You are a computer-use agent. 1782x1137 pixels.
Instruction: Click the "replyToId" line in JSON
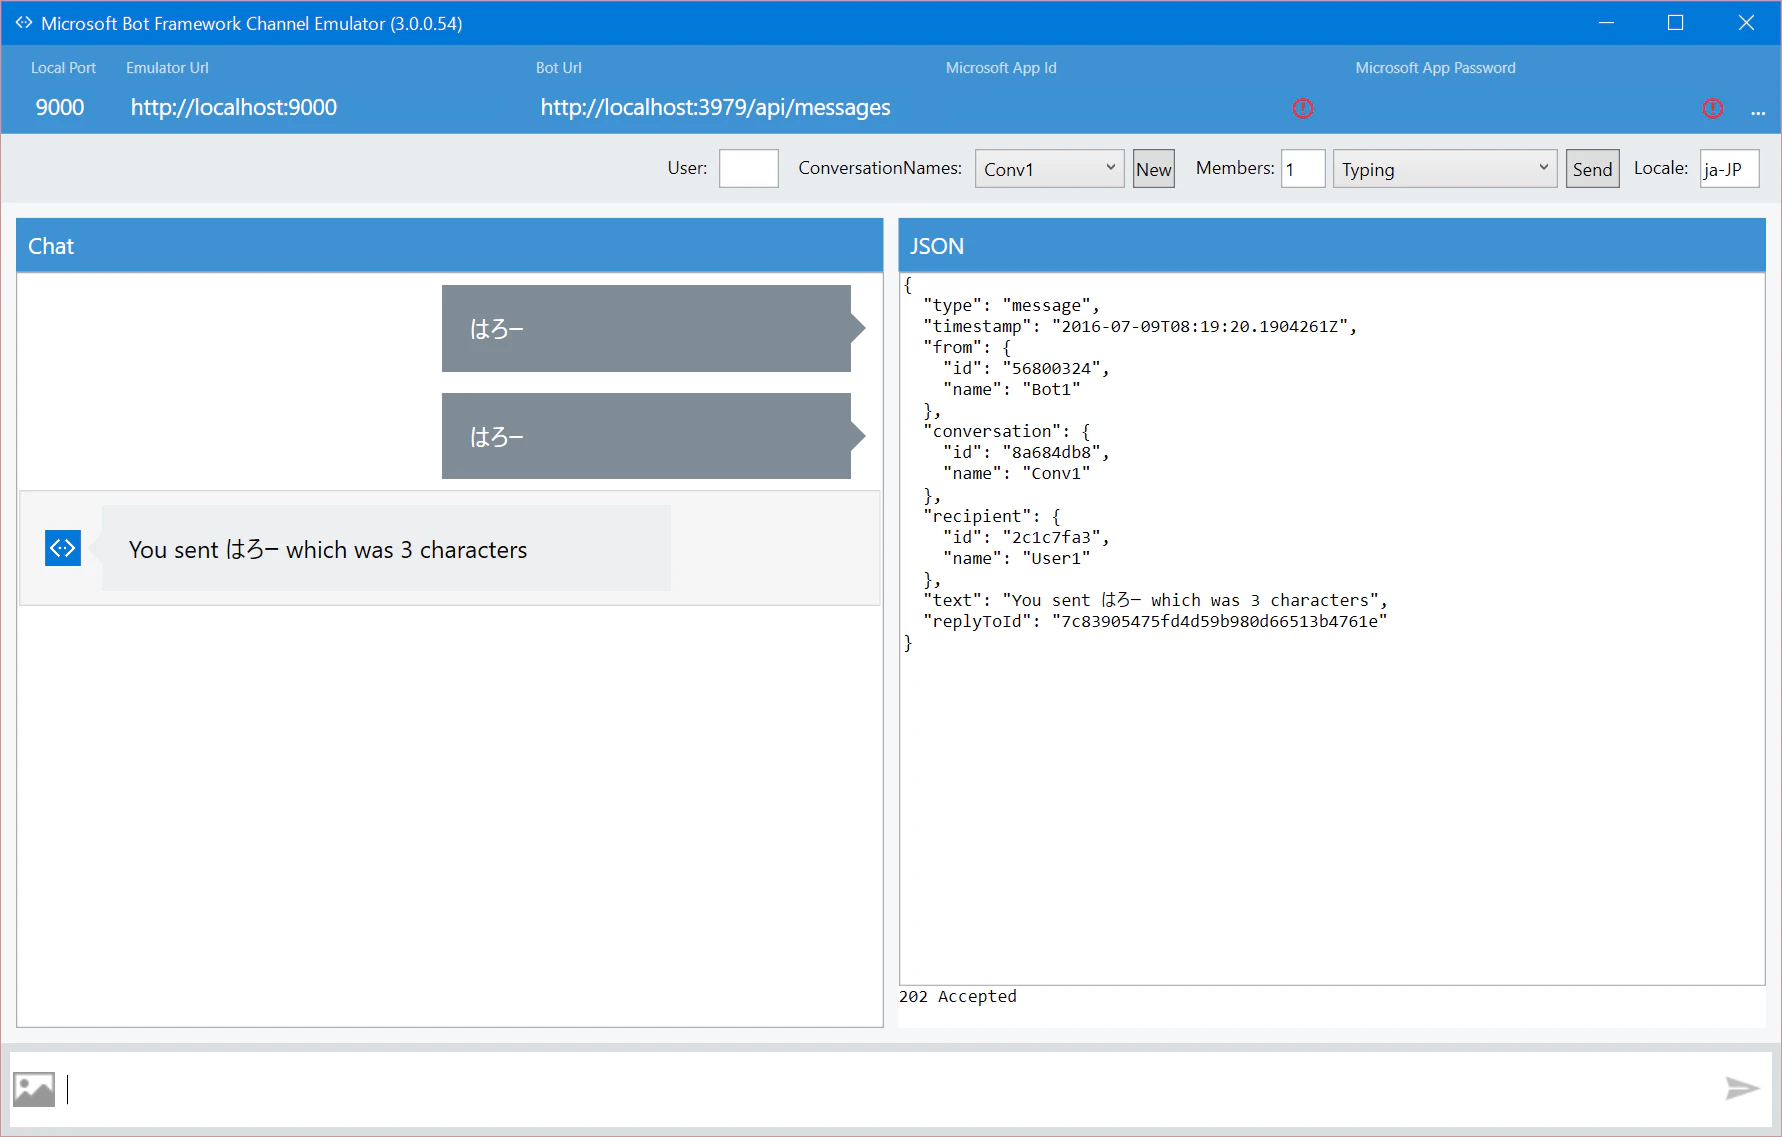pyautogui.click(x=1155, y=621)
